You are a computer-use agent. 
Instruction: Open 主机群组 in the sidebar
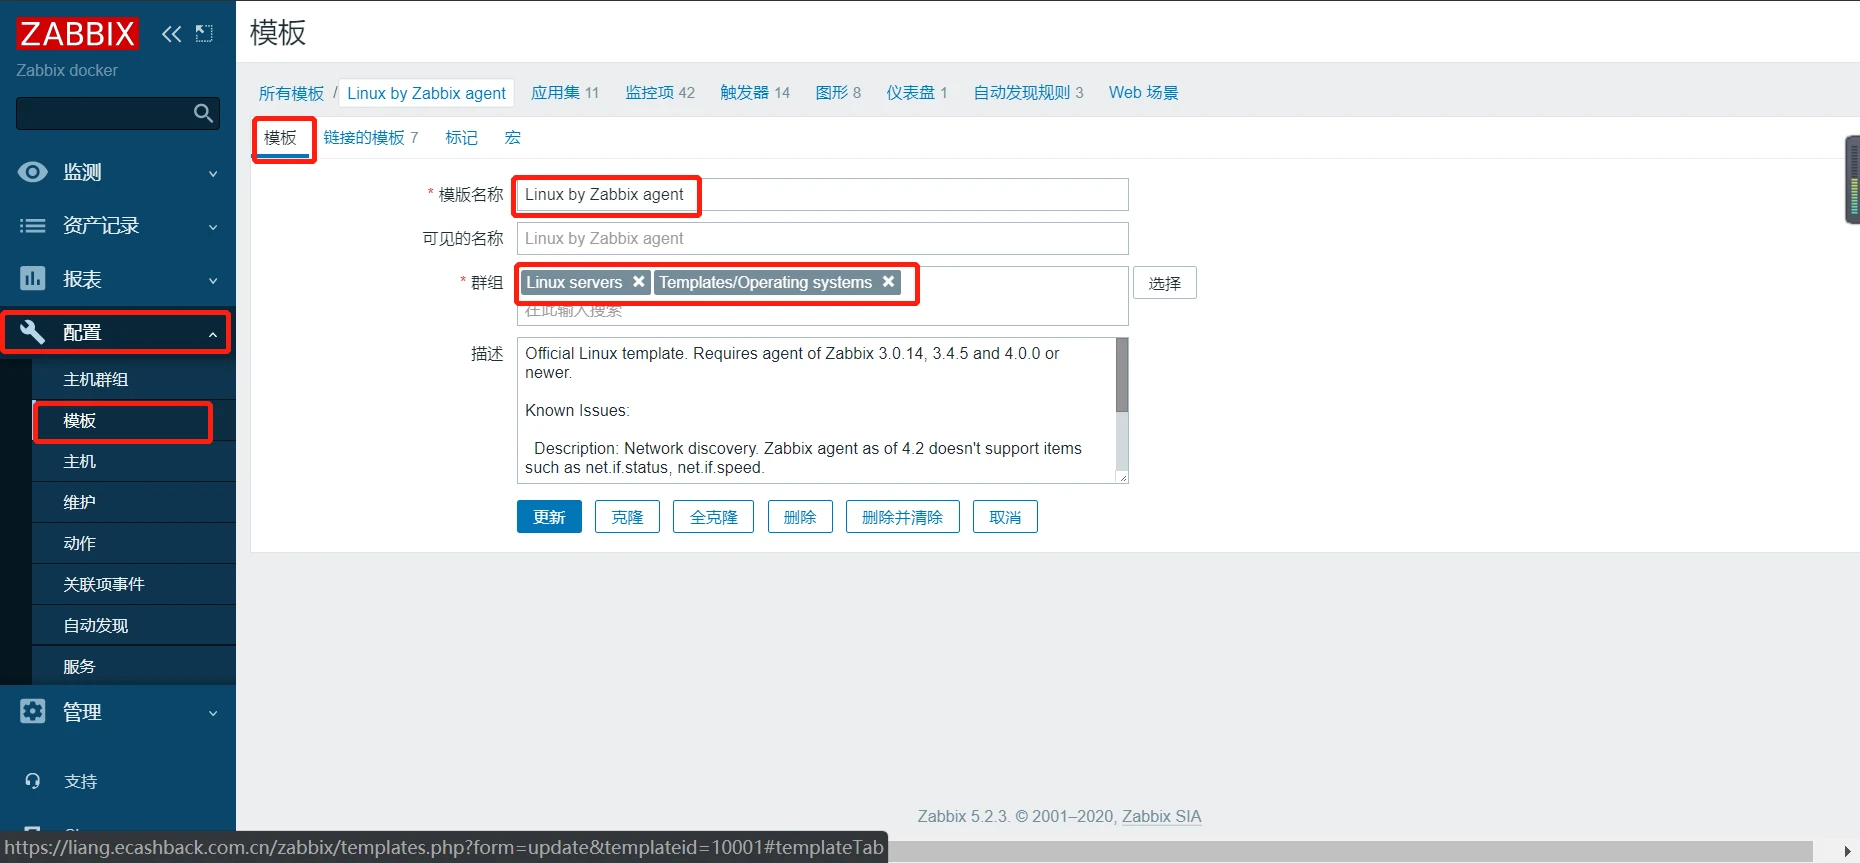coord(134,379)
